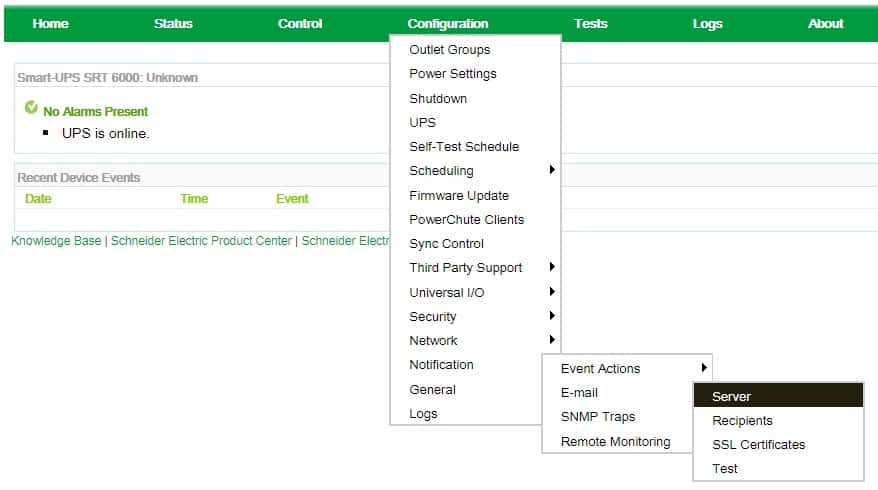Click the Event column header

(x=292, y=199)
